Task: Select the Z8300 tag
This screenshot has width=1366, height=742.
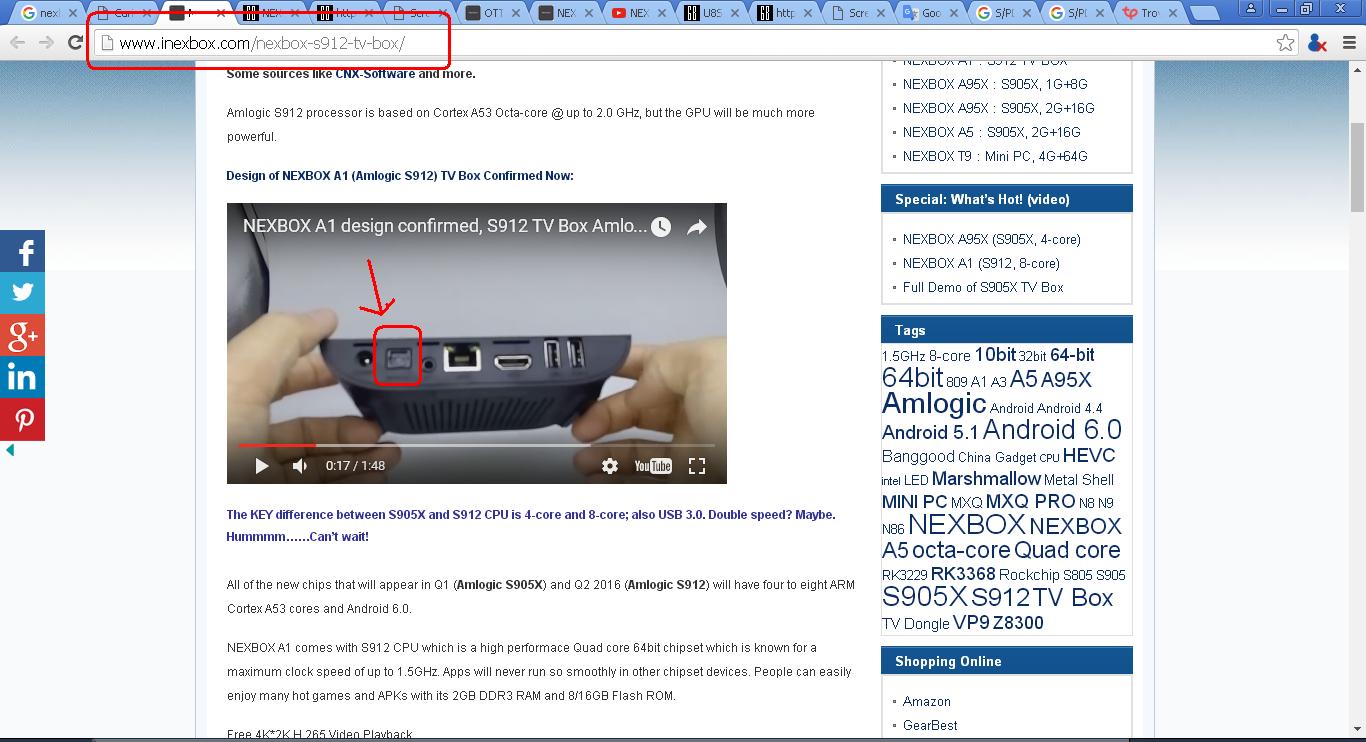Action: (x=1018, y=623)
